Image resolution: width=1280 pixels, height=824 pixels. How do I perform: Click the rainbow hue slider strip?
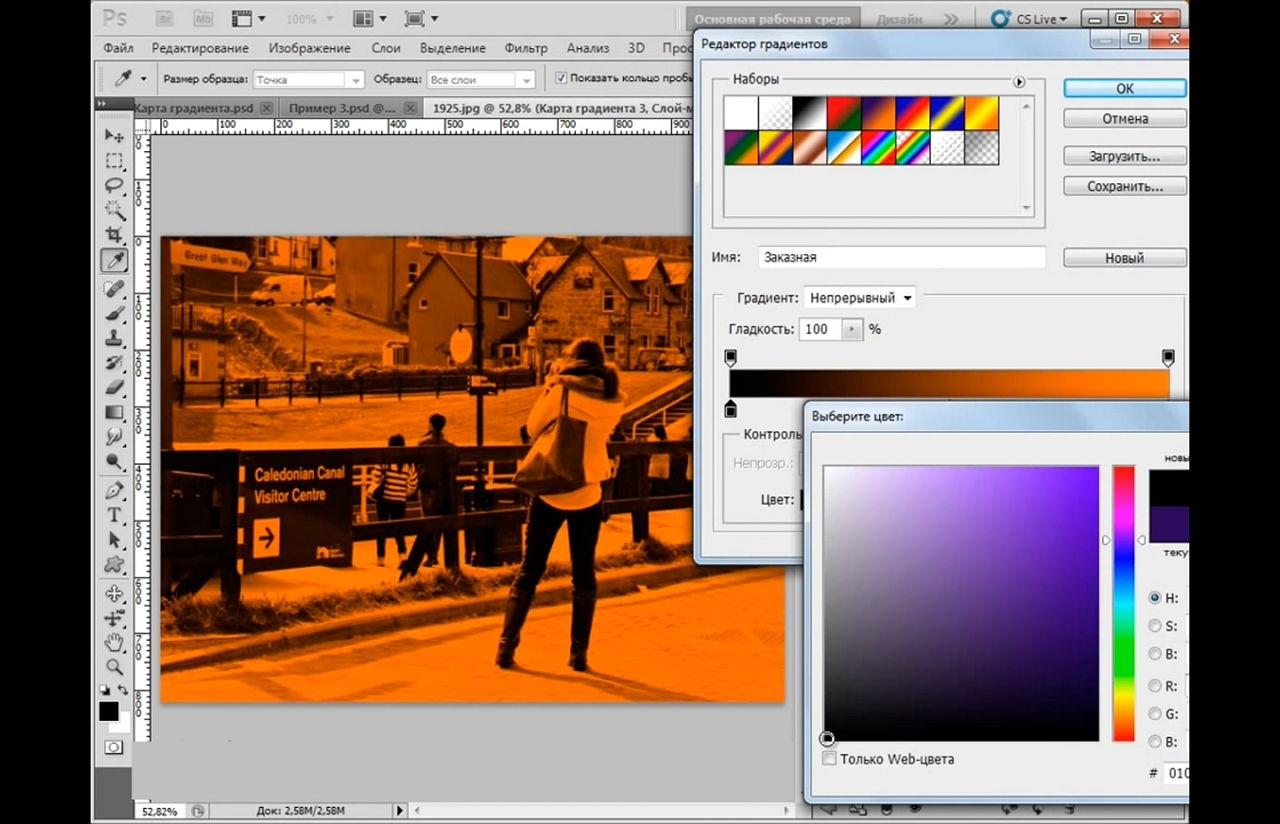pyautogui.click(x=1124, y=603)
